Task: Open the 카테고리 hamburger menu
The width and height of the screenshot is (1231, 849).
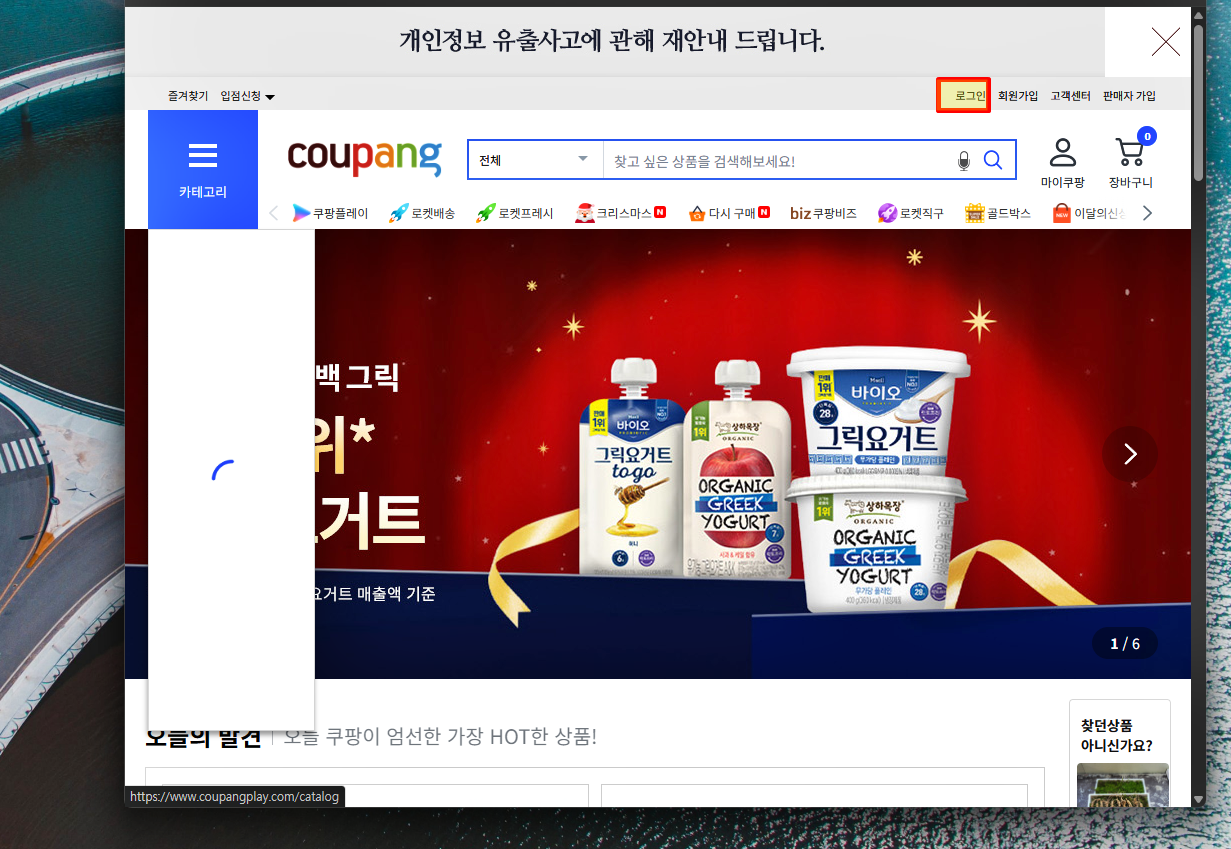Action: pos(203,169)
